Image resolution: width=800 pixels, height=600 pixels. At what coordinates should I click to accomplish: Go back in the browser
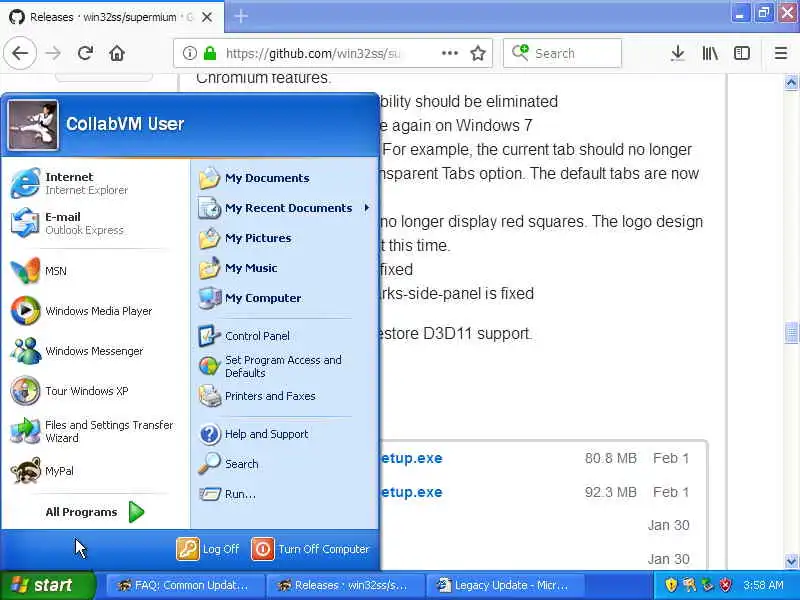(x=20, y=53)
